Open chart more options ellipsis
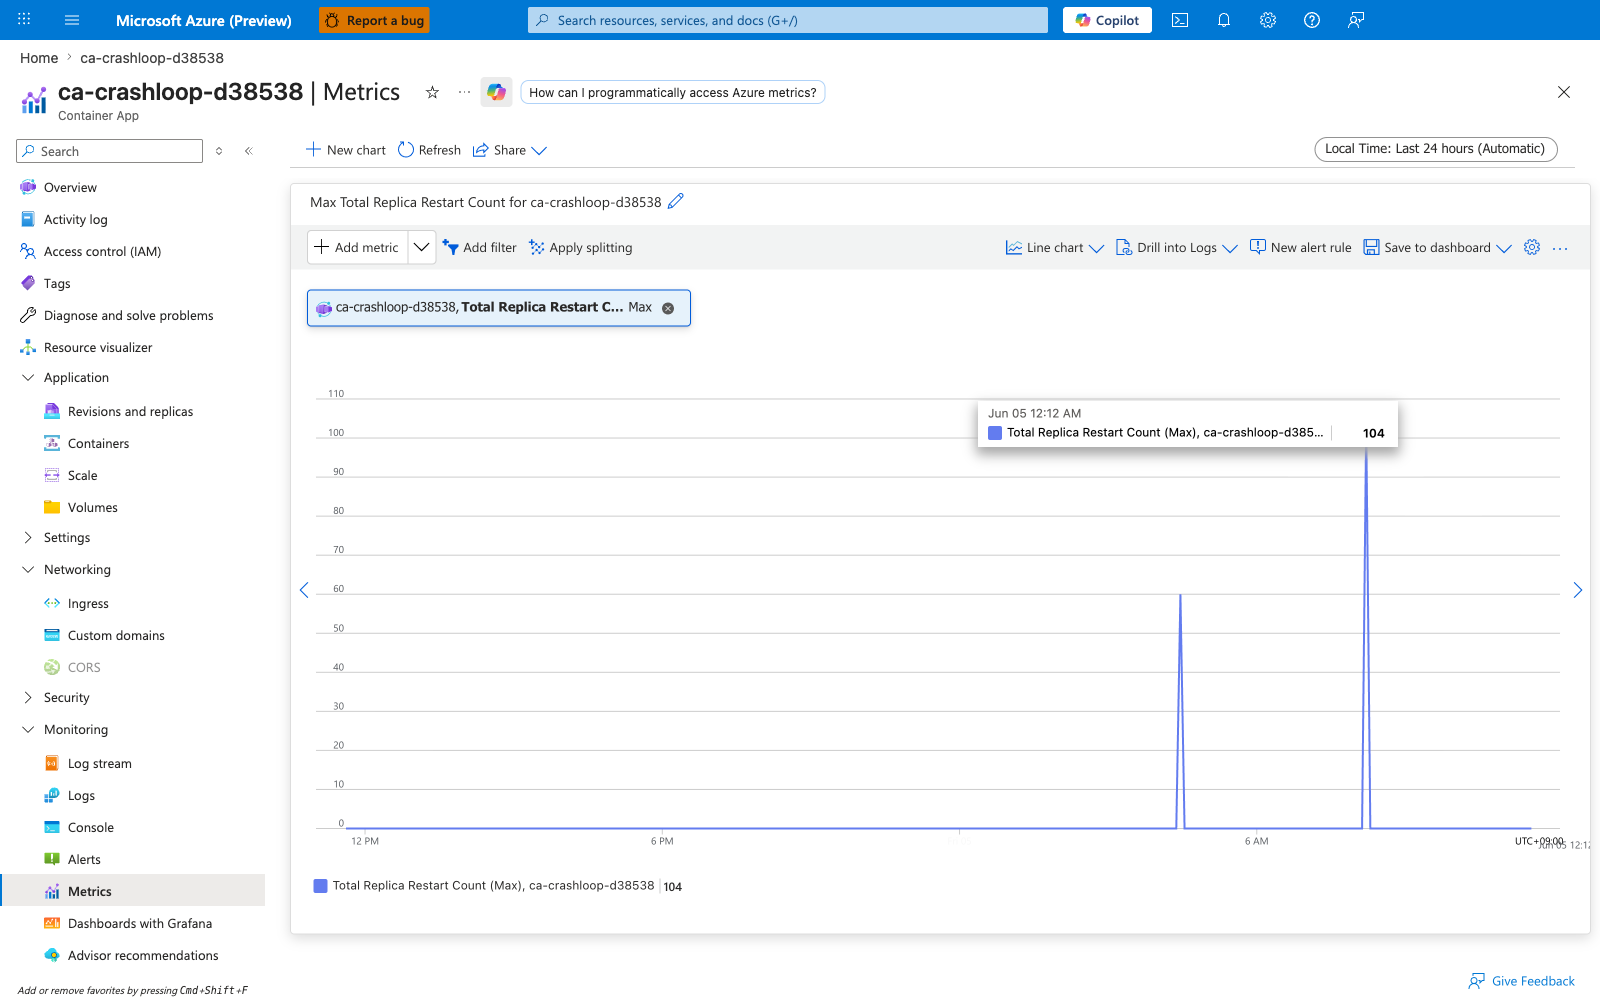The image size is (1600, 1000). (x=1560, y=248)
